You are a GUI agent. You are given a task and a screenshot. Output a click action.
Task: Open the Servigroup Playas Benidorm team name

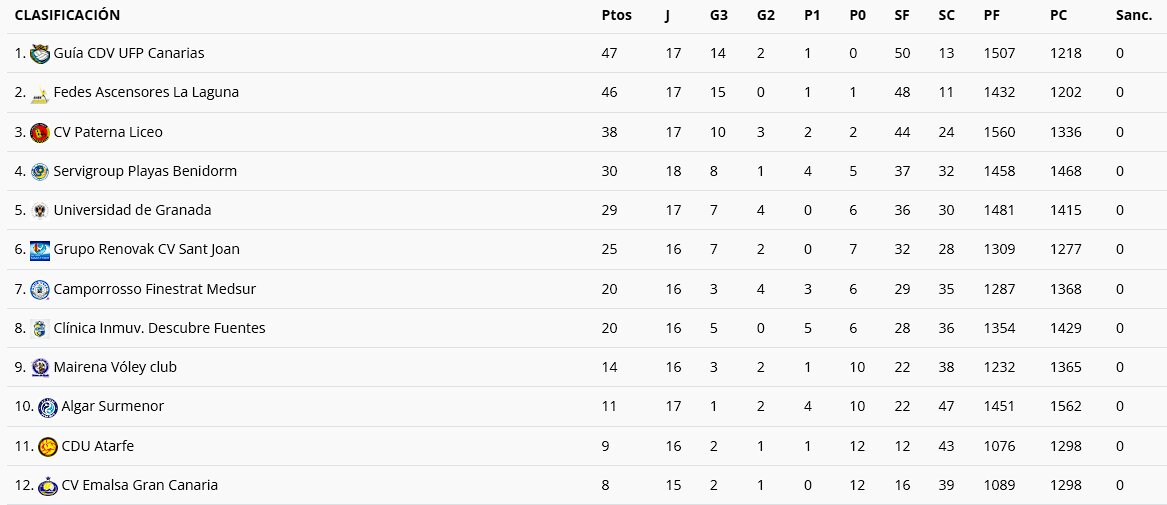[145, 171]
